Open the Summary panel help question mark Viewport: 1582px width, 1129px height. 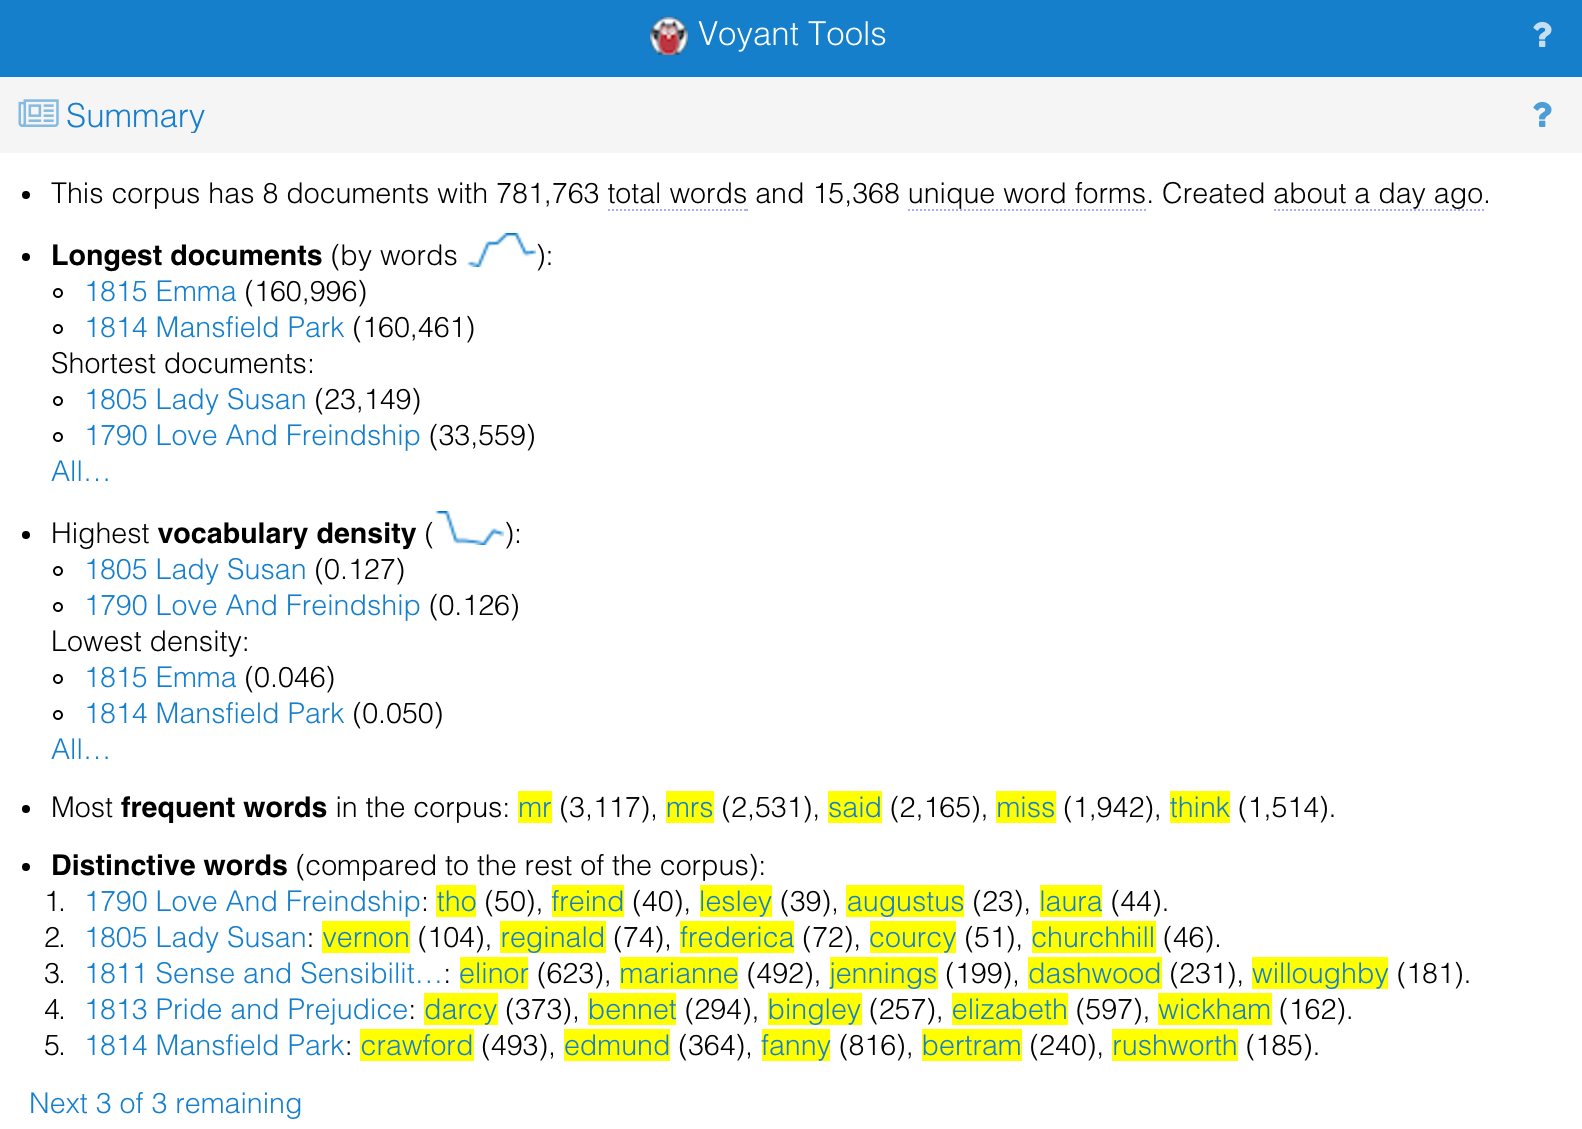1542,116
